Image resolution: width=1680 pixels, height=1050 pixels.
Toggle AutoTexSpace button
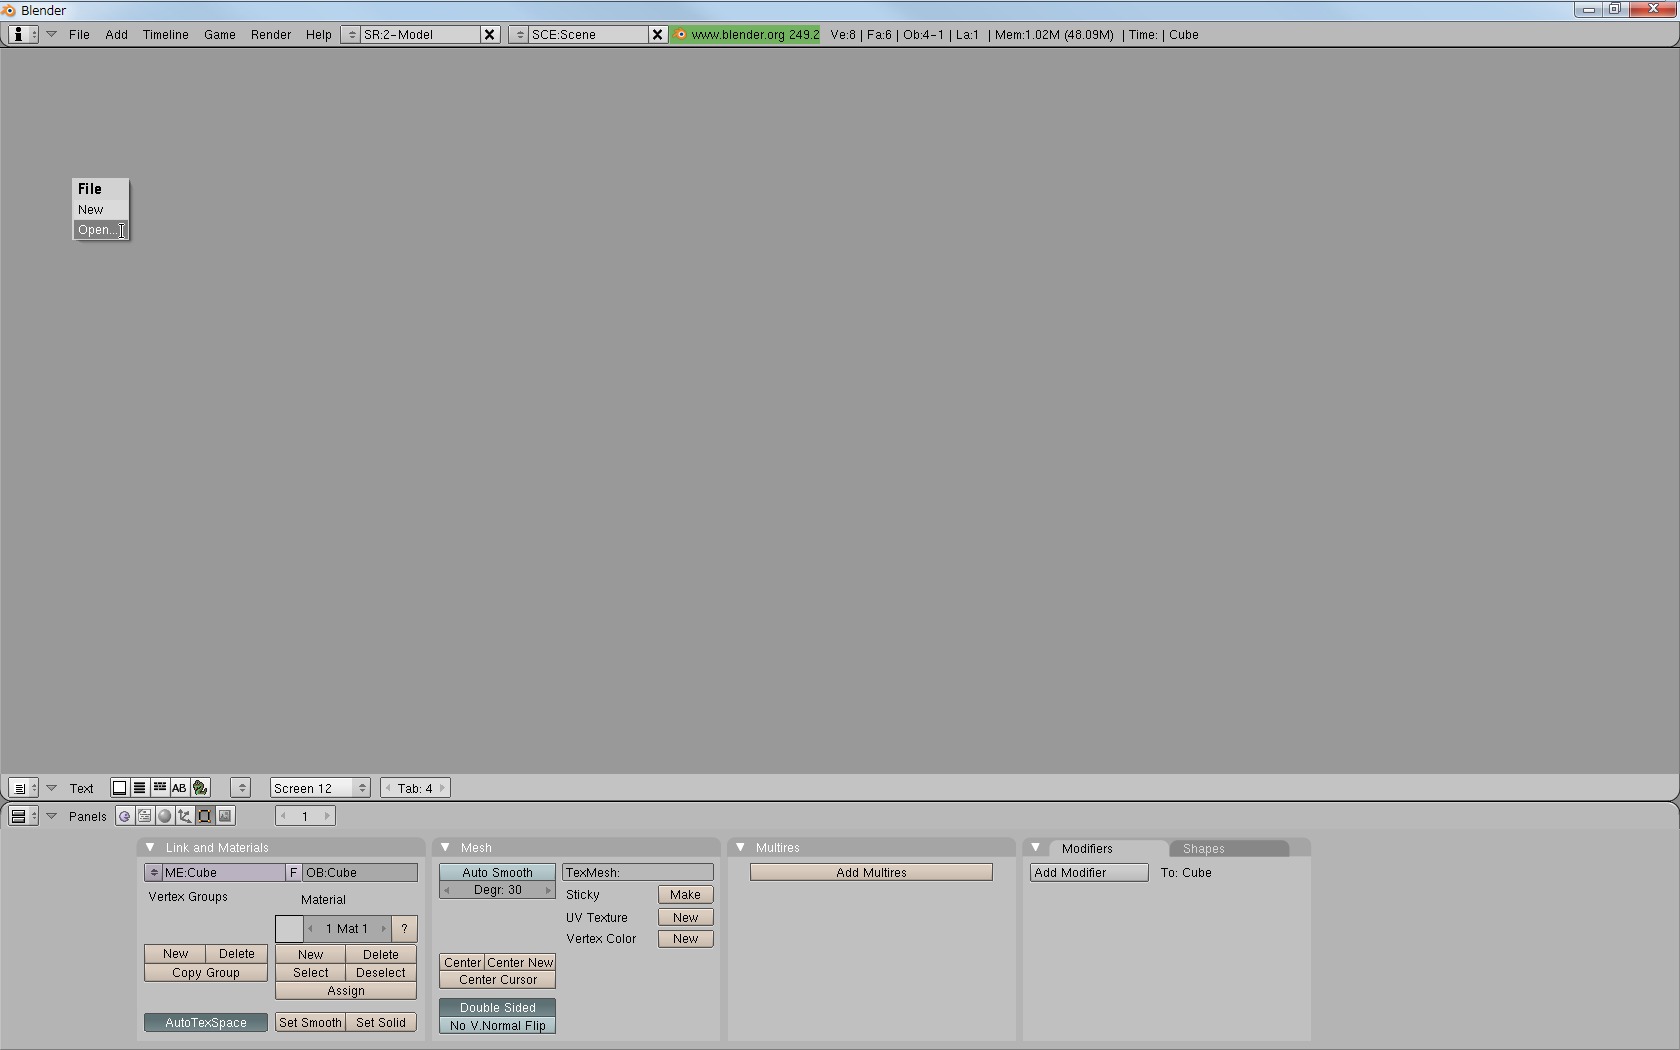click(206, 1023)
